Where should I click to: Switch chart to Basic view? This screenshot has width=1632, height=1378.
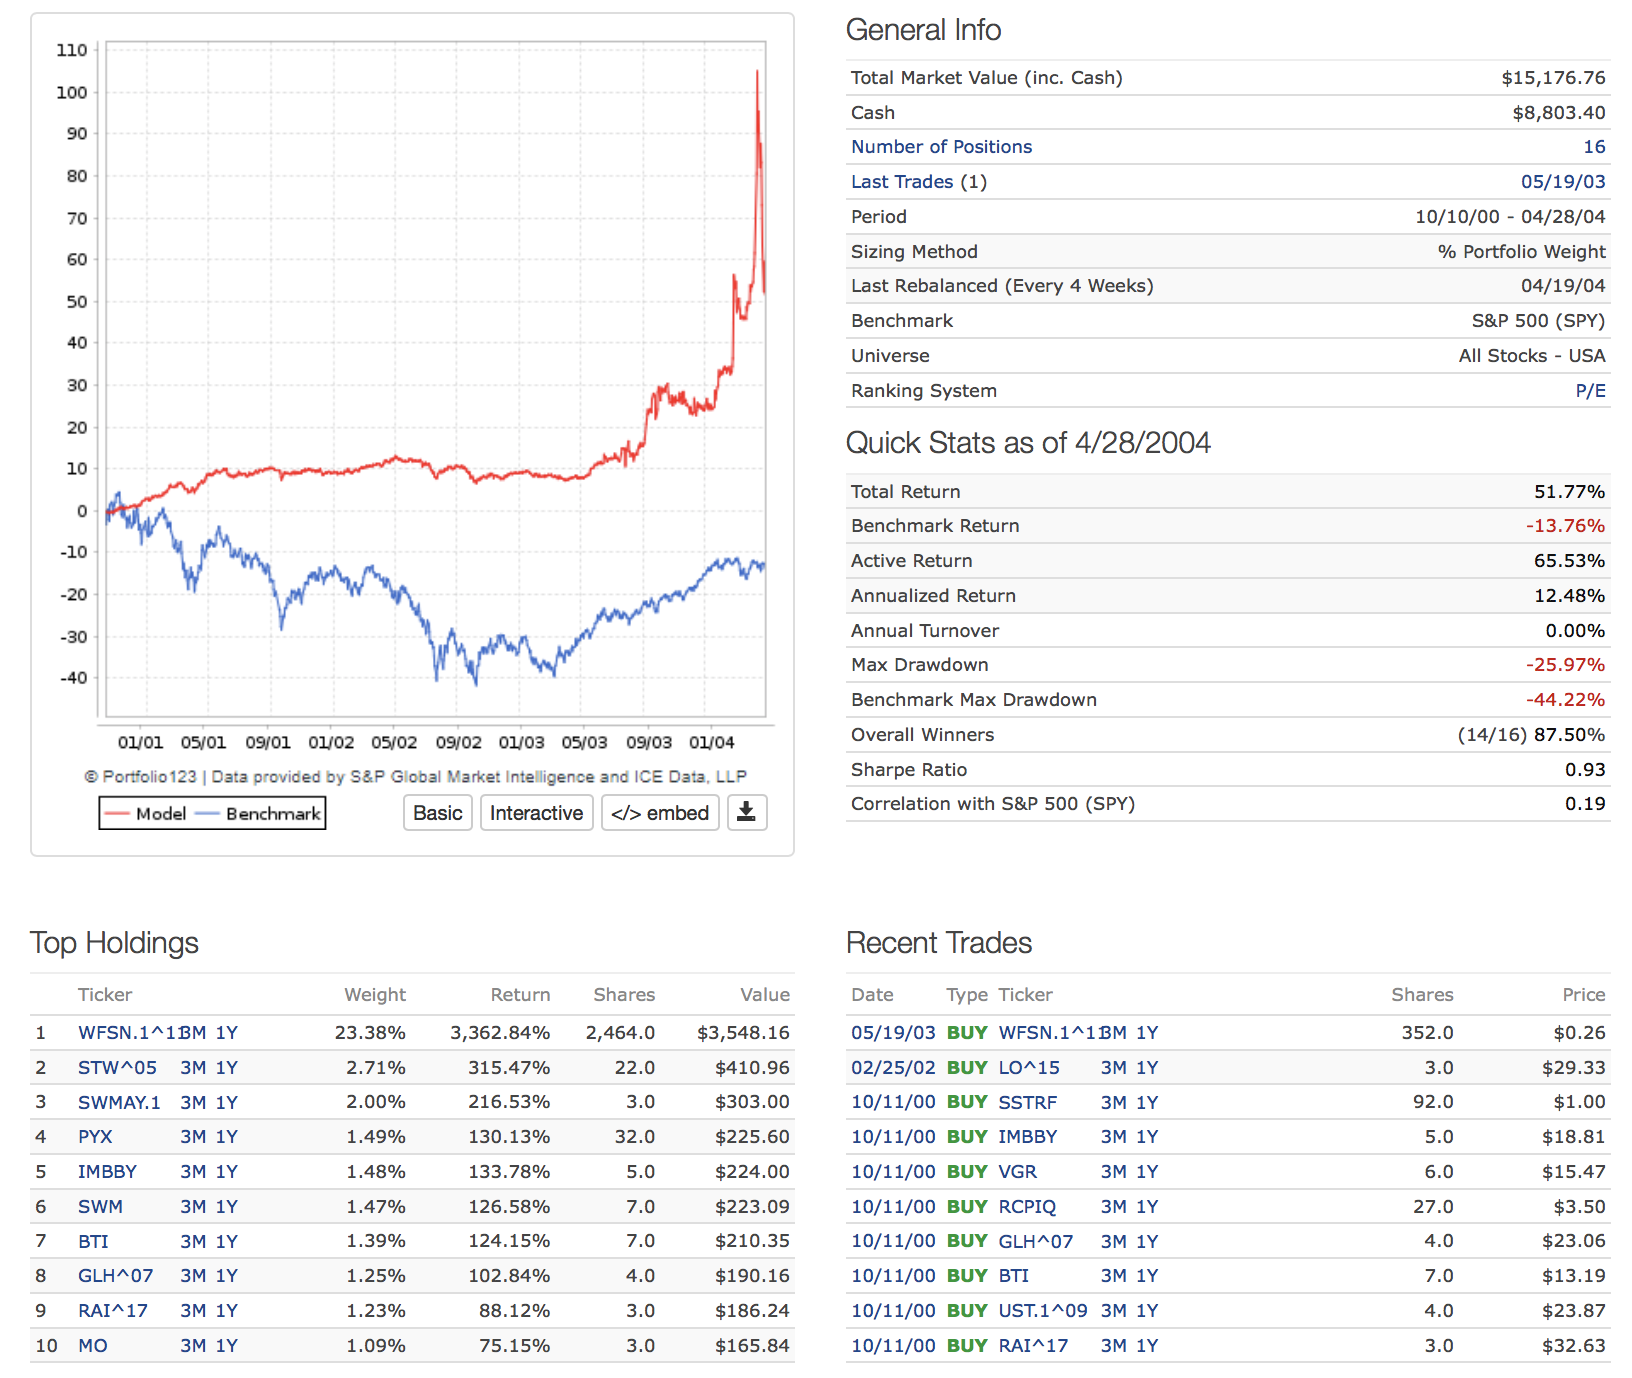tap(437, 813)
